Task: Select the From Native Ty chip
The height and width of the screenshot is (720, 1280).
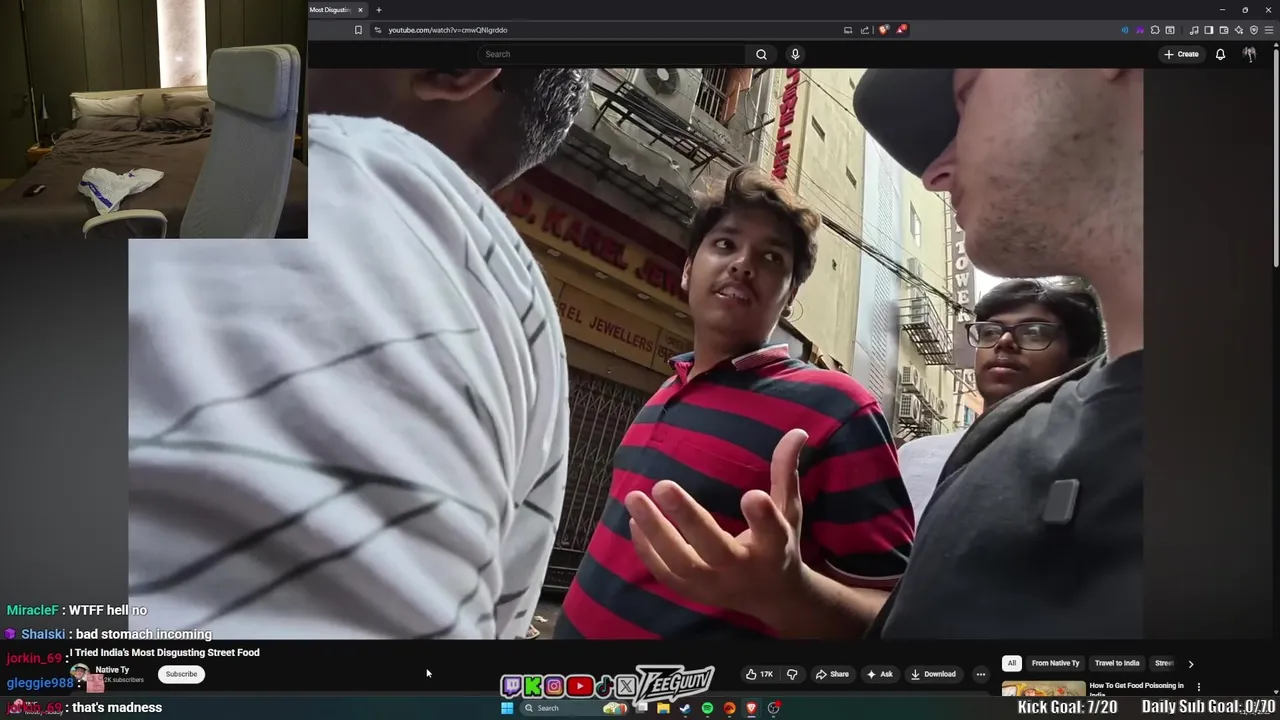Action: (1055, 663)
